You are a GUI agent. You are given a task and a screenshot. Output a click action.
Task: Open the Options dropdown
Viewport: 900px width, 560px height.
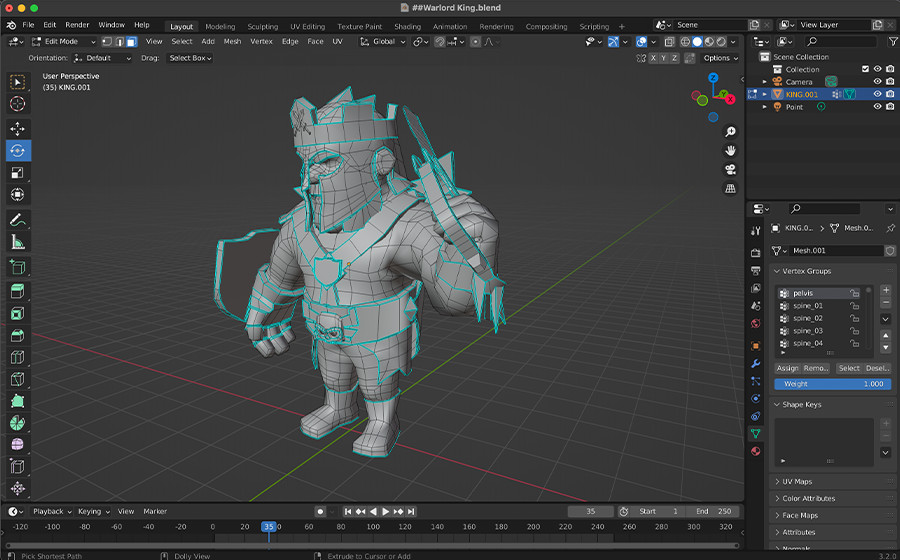pos(720,58)
